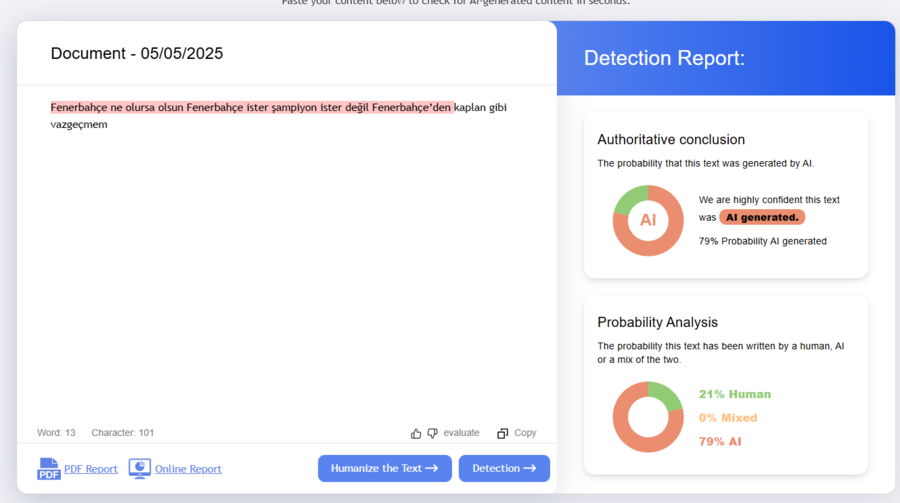This screenshot has width=900, height=503.
Task: Open the Online Report link
Action: pos(188,469)
